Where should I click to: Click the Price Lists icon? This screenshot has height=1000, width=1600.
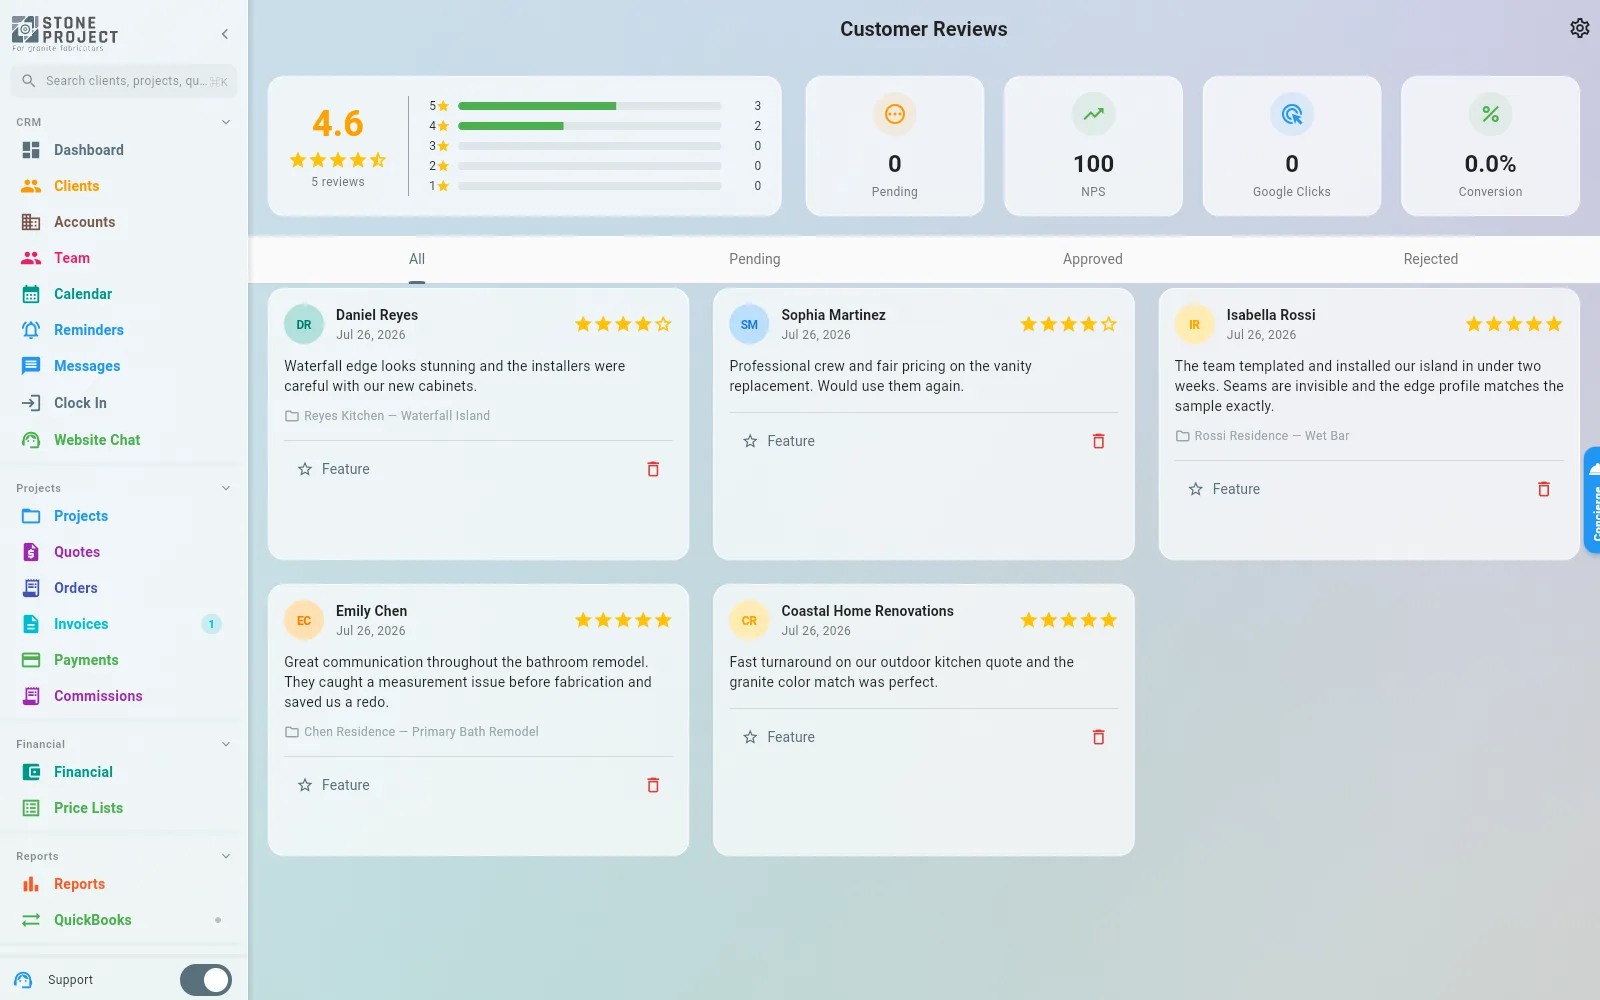pyautogui.click(x=31, y=808)
